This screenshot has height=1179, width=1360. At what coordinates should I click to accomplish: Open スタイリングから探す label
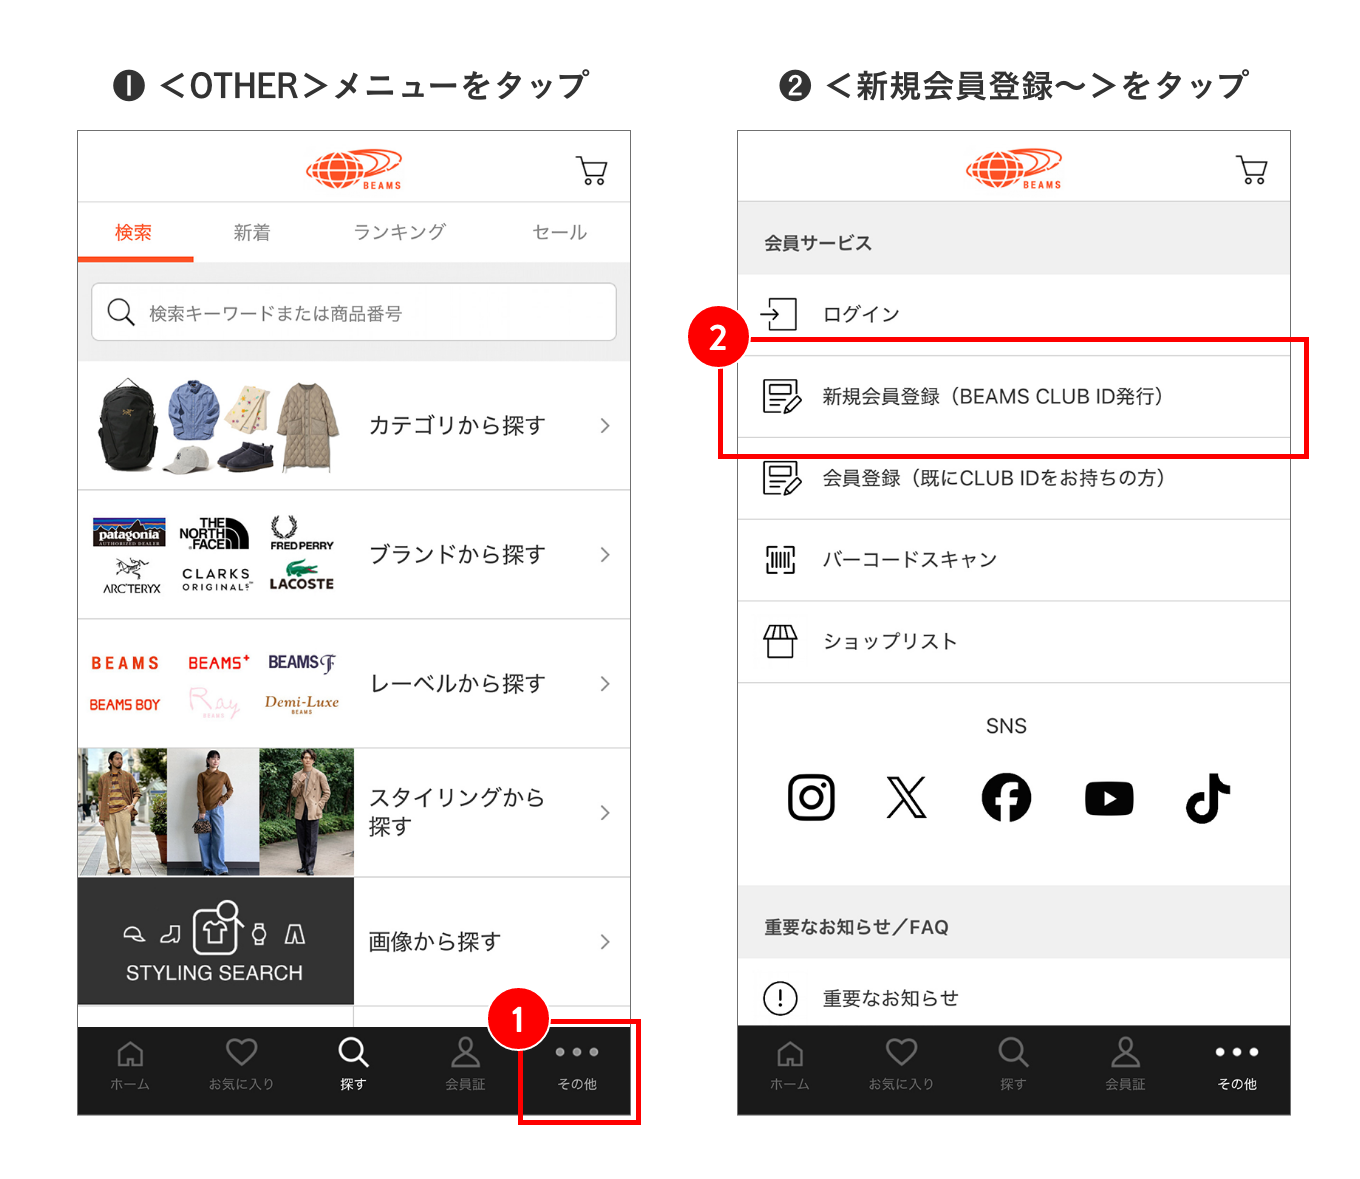457,812
